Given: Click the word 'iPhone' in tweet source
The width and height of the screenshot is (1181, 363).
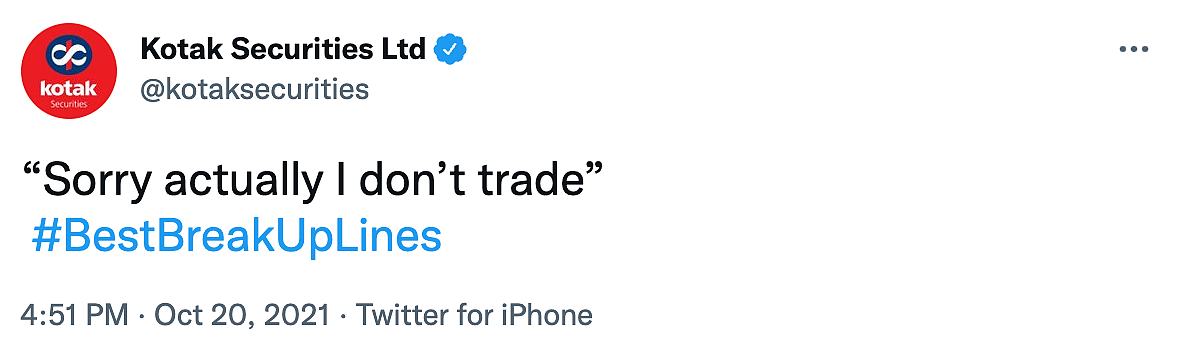Looking at the screenshot, I should click(548, 315).
